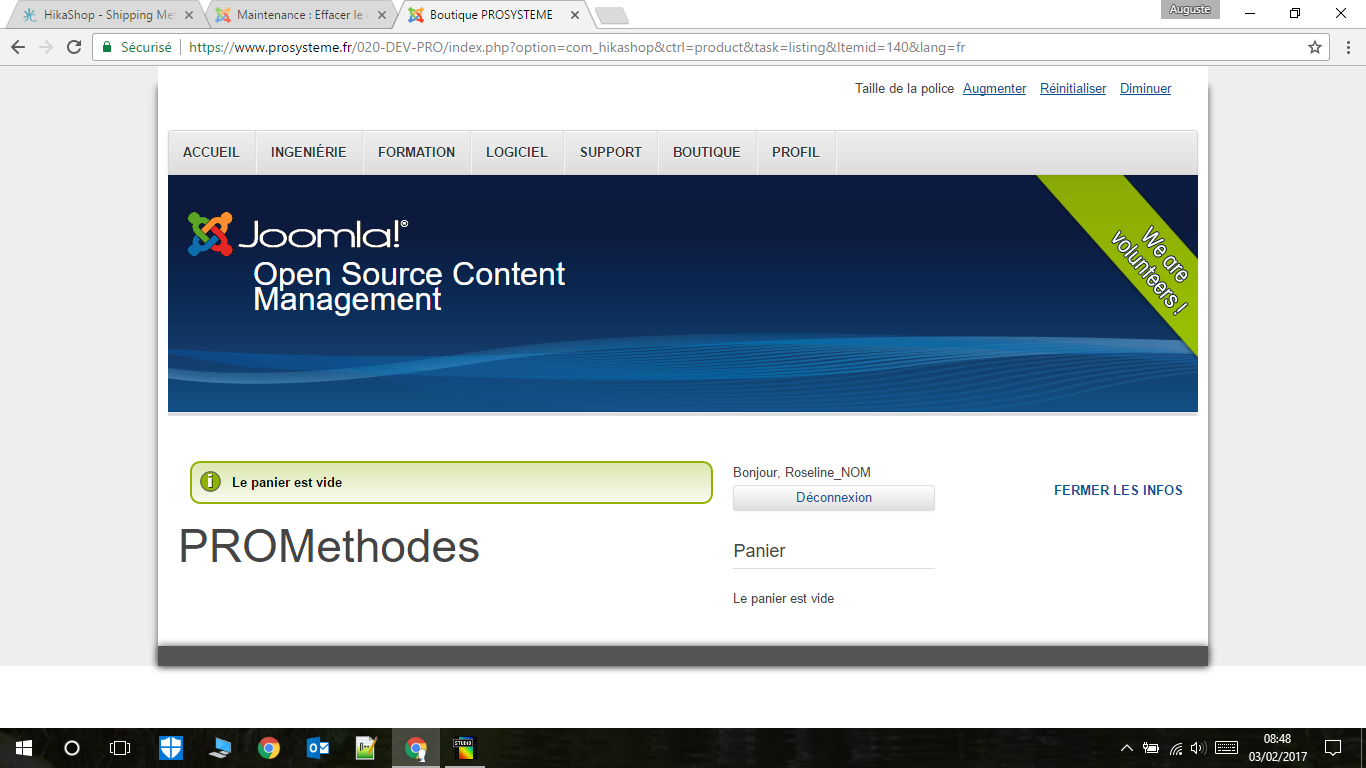Reload the page with the refresh icon
Image resolution: width=1366 pixels, height=768 pixels.
[73, 47]
